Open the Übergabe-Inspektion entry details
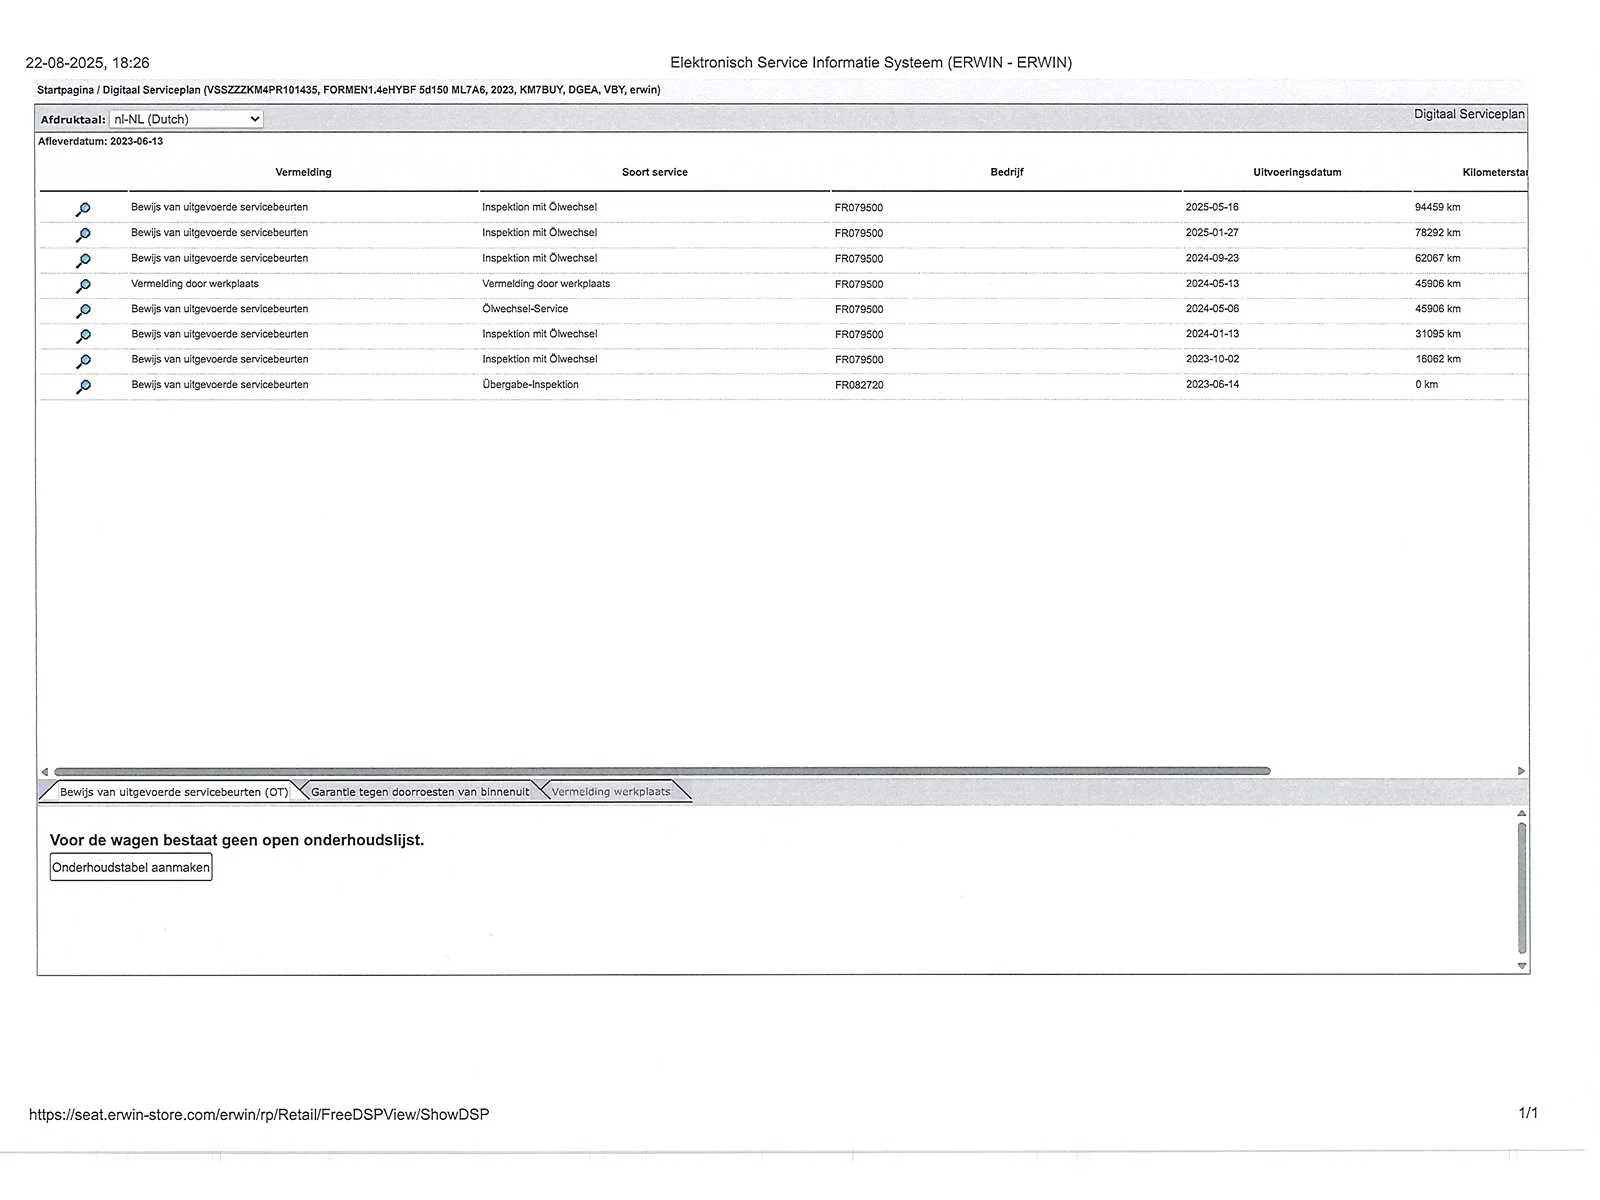Viewport: 1600px width, 1200px height. [x=83, y=386]
